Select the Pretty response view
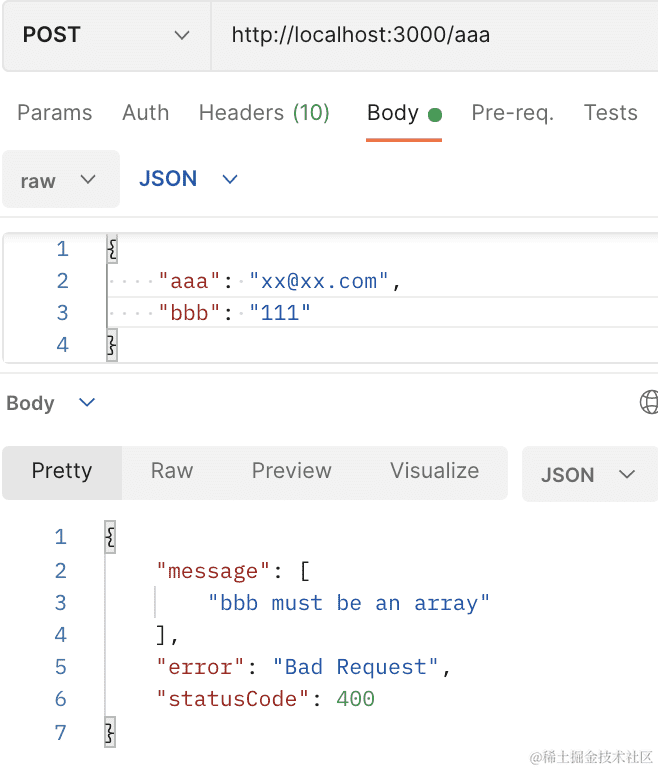Screen dimensions: 658x770 coord(62,471)
